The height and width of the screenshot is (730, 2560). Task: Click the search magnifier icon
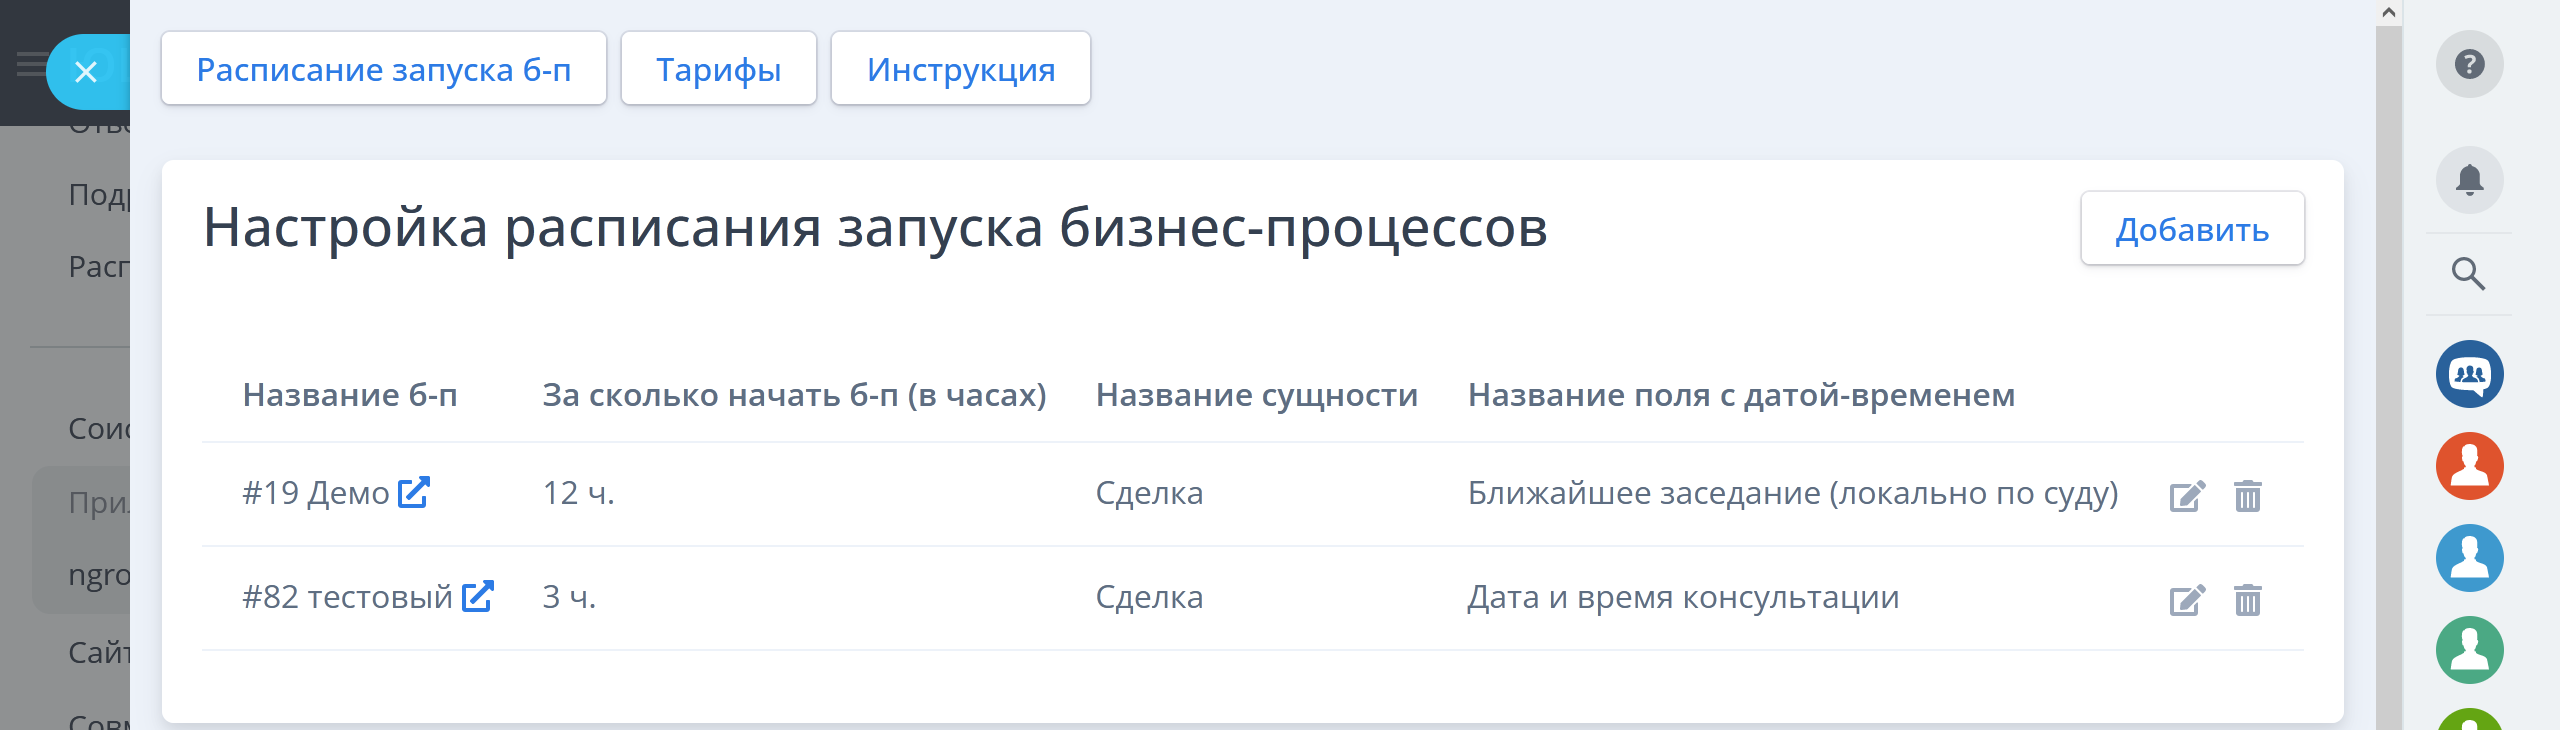click(x=2468, y=273)
